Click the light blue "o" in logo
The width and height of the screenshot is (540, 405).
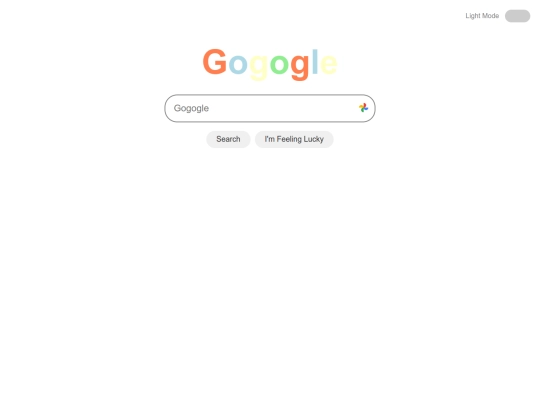(238, 64)
